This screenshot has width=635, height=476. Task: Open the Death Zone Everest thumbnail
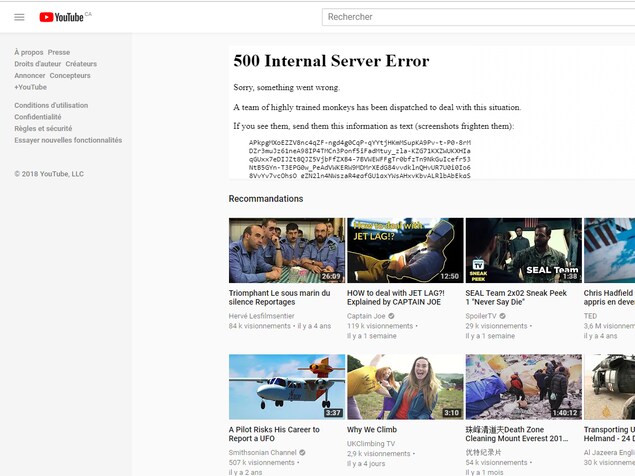pyautogui.click(x=523, y=387)
